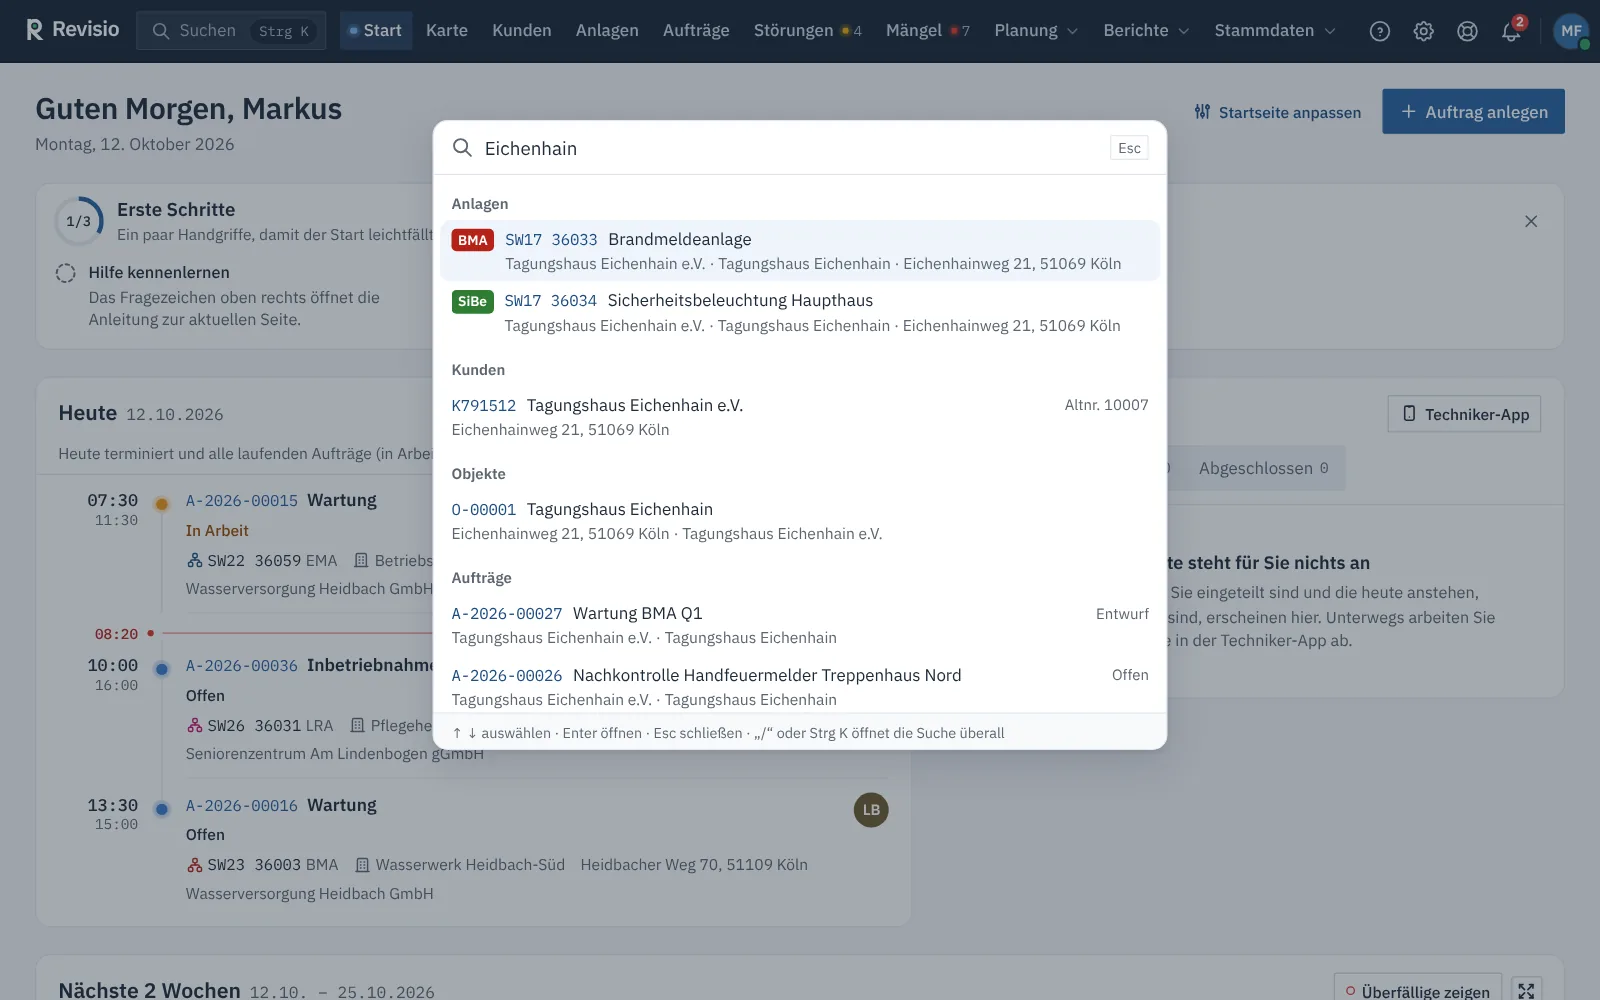The image size is (1600, 1000).
Task: Click the Suchen Strg K search box
Action: (231, 31)
